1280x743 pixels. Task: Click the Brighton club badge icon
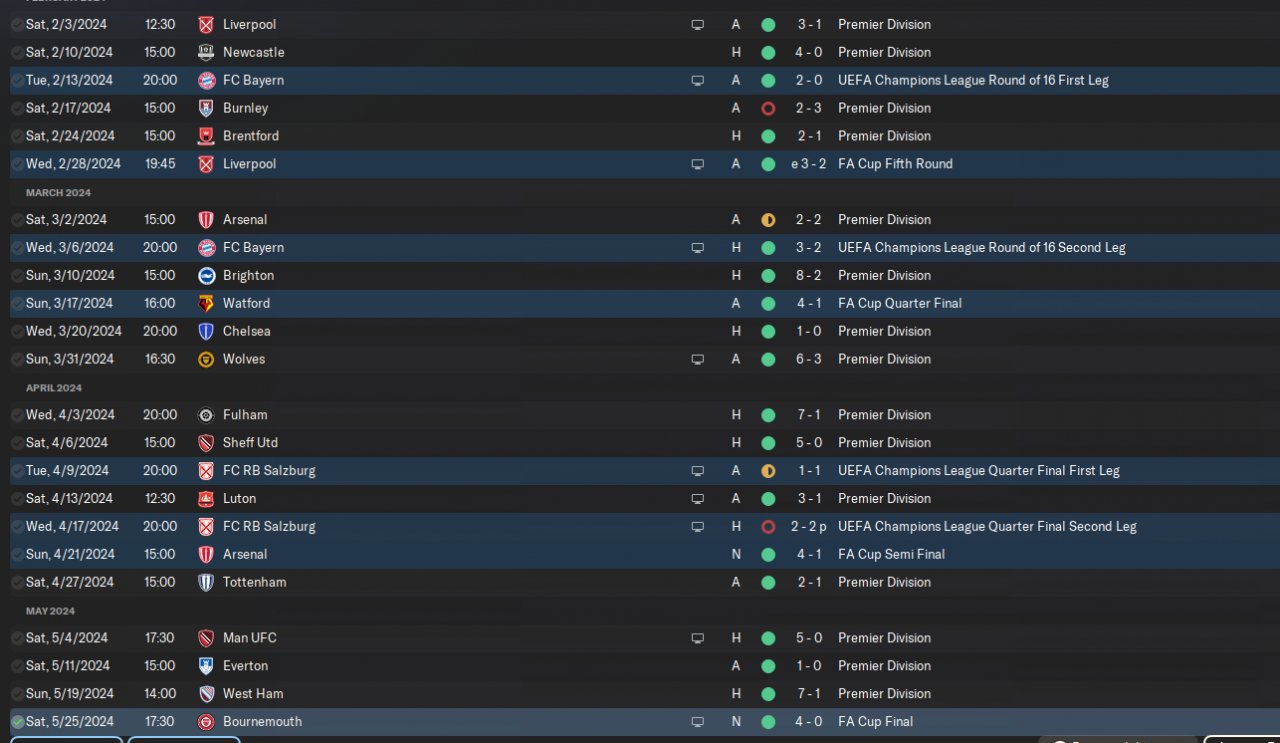(x=206, y=275)
